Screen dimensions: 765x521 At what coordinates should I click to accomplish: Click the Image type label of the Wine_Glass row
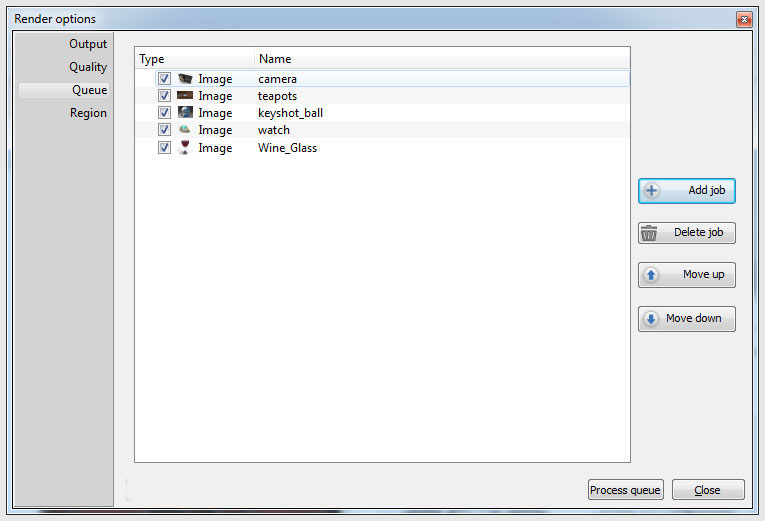215,148
